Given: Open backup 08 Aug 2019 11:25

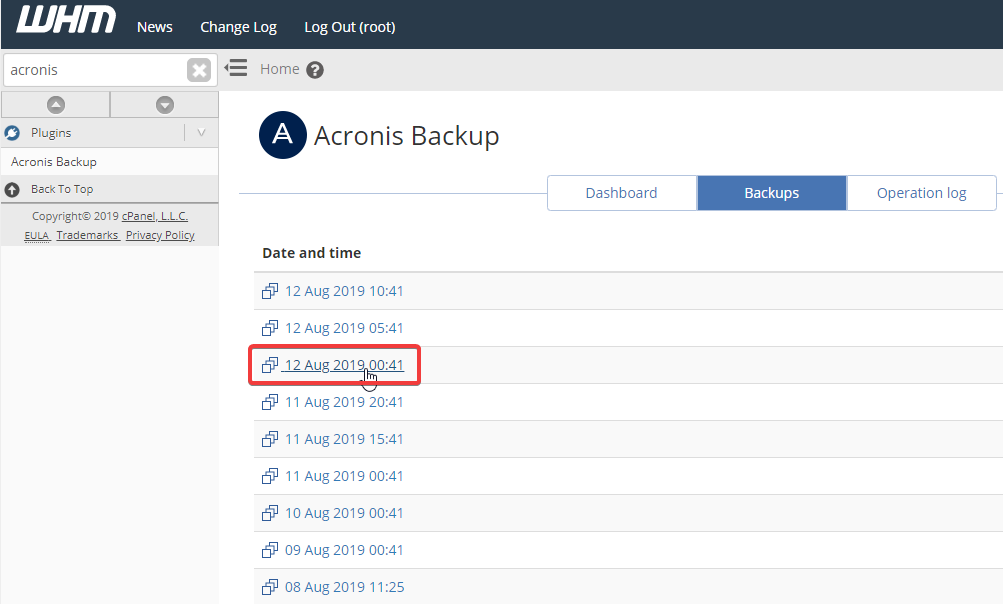Looking at the screenshot, I should (345, 587).
